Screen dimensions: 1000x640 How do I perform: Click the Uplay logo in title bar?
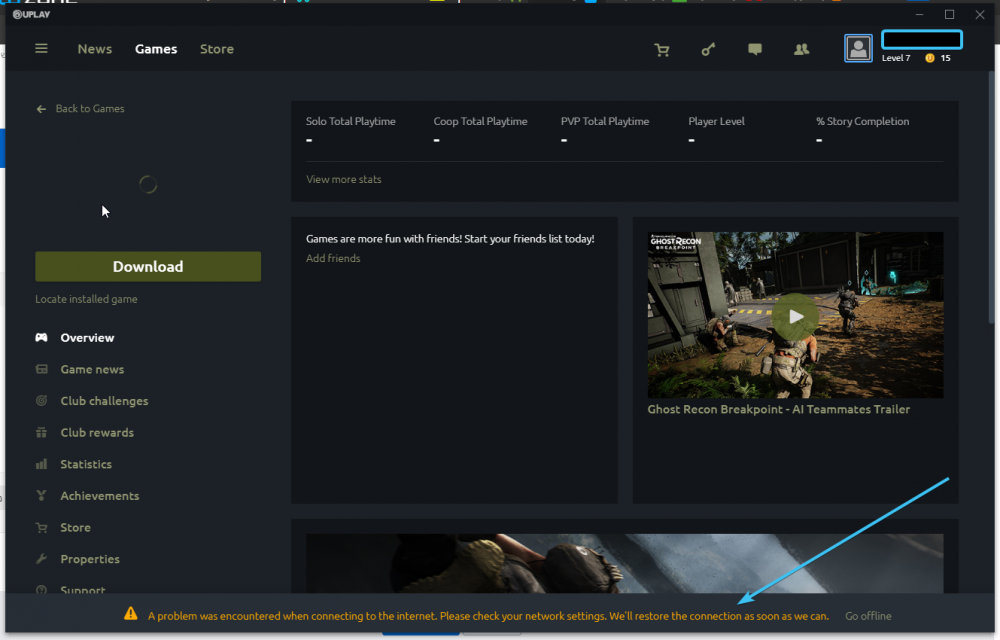(x=31, y=14)
